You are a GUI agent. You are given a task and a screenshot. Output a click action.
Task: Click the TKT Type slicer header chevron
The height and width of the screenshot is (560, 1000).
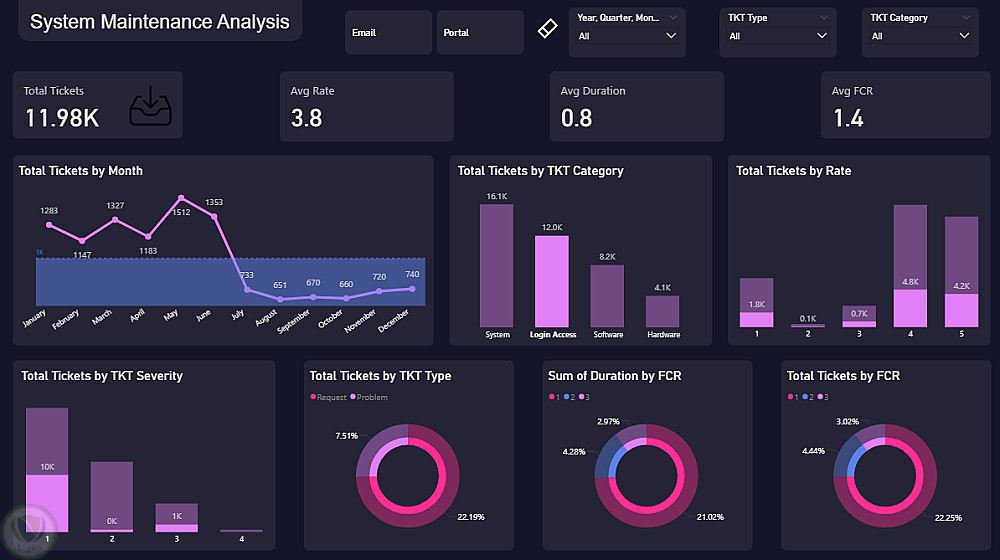click(823, 18)
